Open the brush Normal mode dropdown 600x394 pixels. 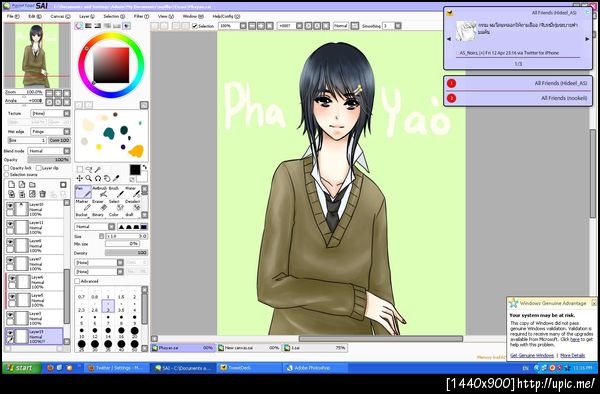click(x=95, y=227)
